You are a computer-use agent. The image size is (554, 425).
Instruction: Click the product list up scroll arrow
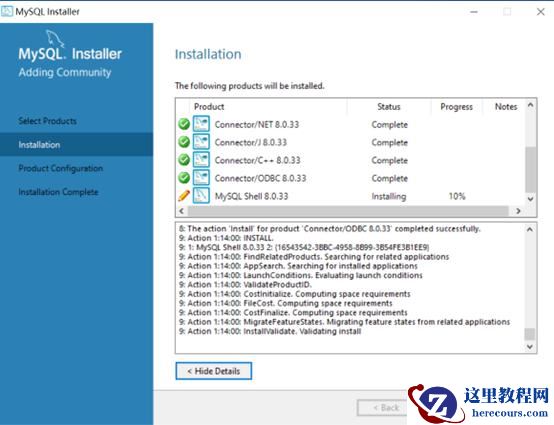(530, 105)
